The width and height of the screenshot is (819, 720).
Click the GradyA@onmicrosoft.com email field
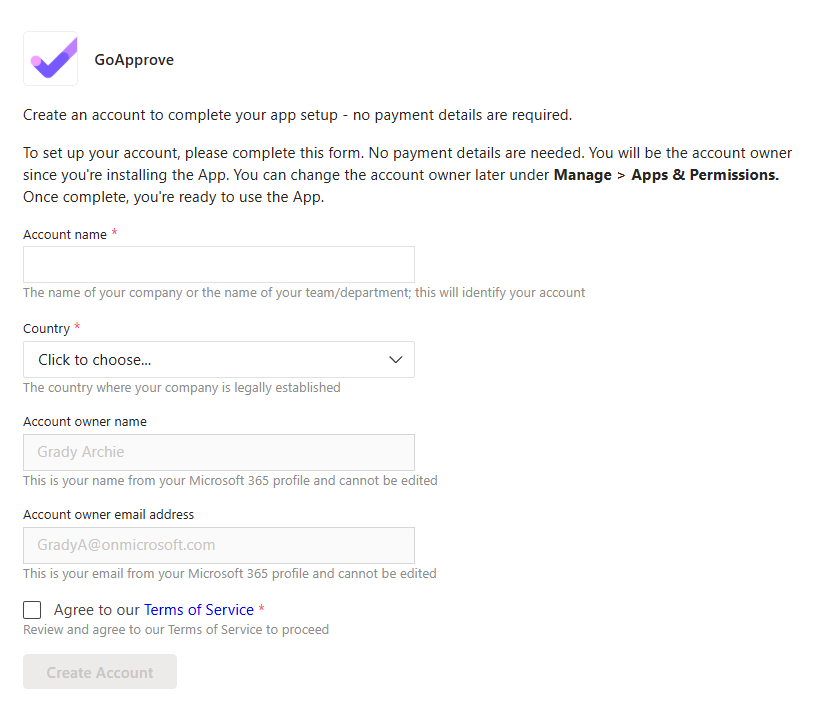(x=218, y=545)
